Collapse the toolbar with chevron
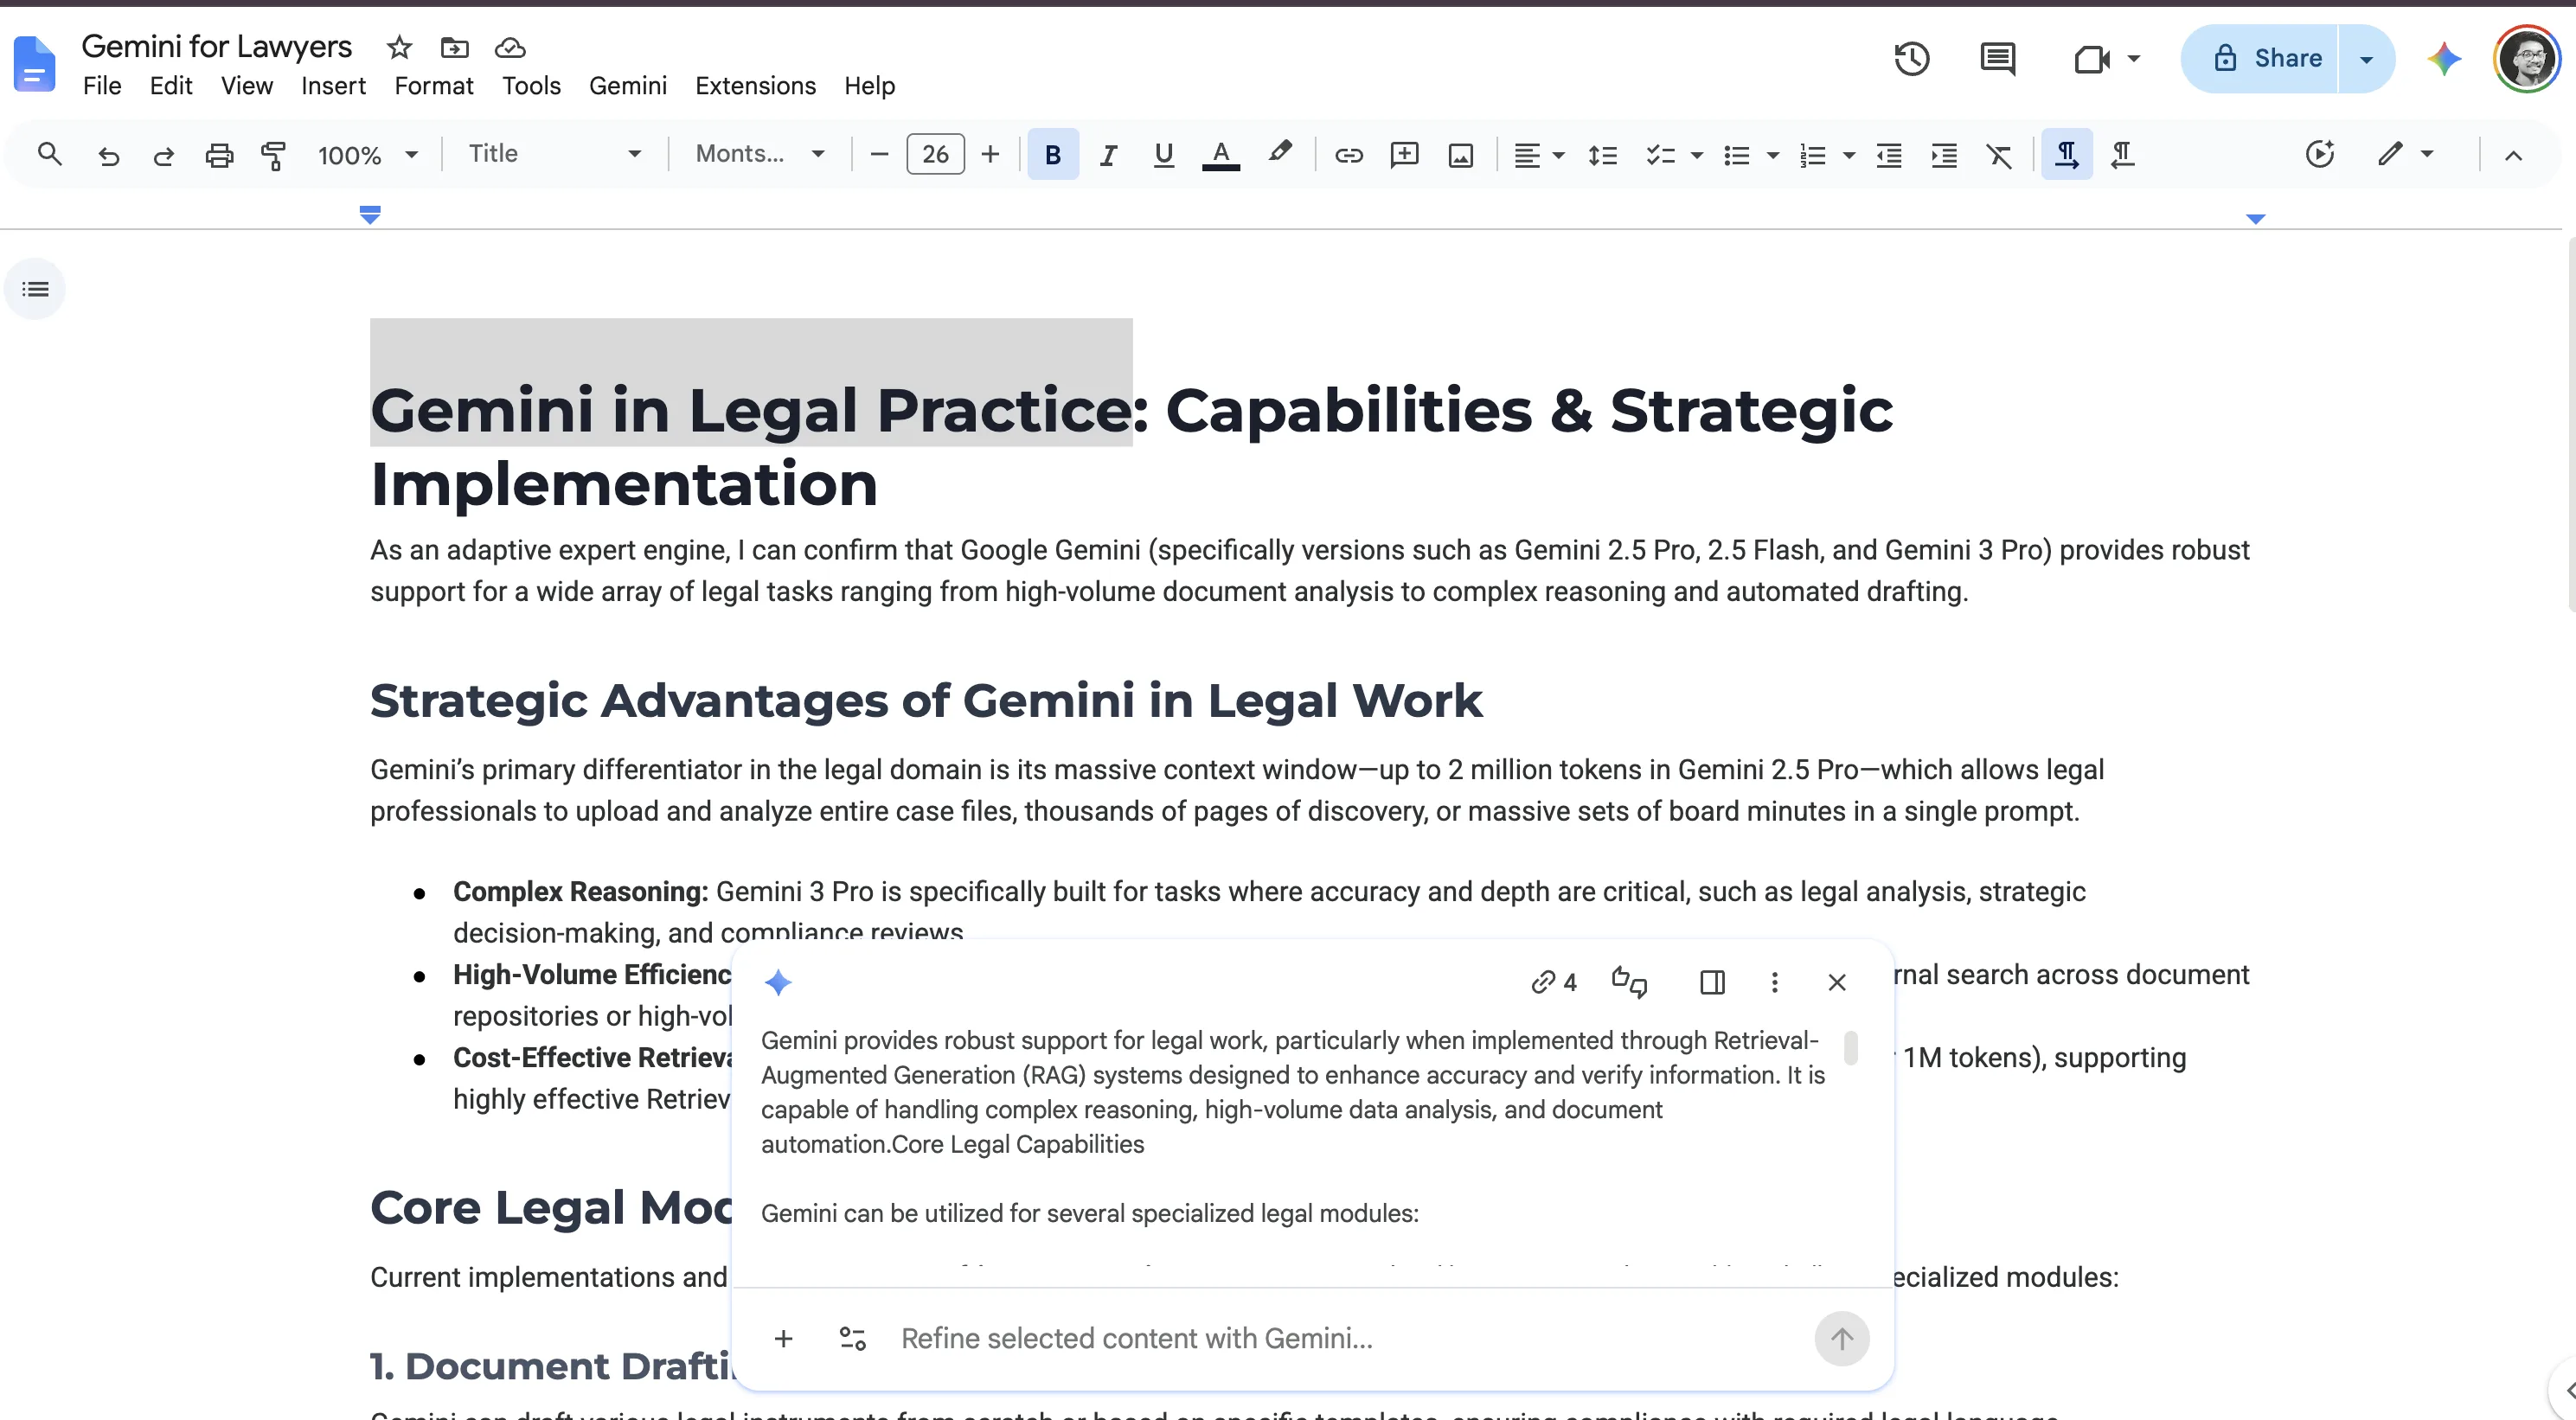This screenshot has height=1420, width=2576. 2512,155
